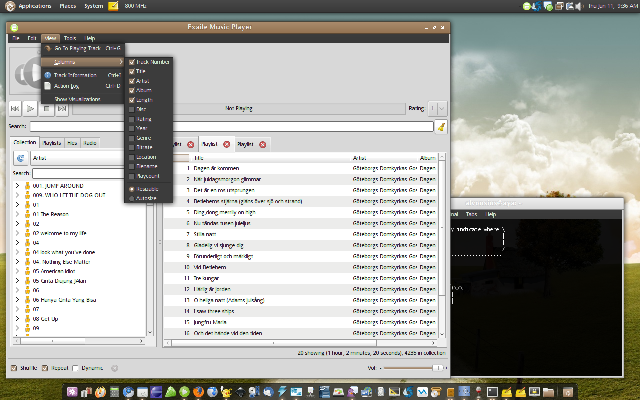Toggle the Shuffle checkbox
The height and width of the screenshot is (400, 640).
pyautogui.click(x=13, y=368)
